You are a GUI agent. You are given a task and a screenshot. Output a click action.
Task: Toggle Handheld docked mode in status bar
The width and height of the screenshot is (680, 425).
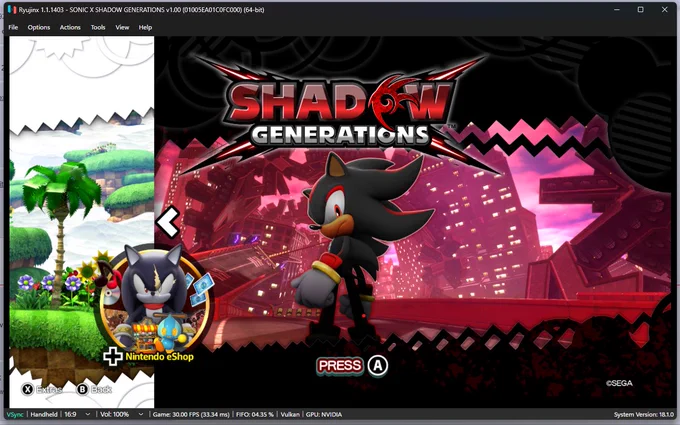click(x=44, y=415)
